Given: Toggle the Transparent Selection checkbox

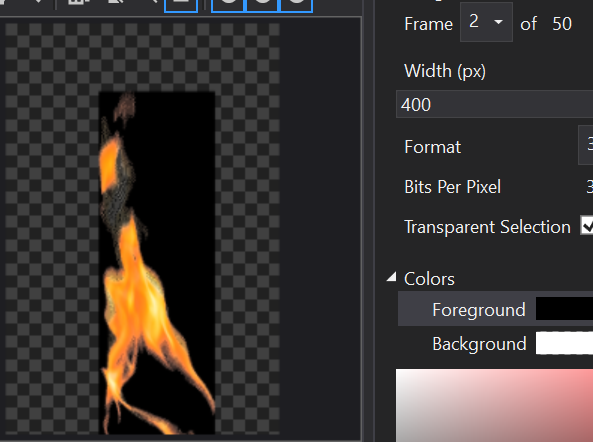Looking at the screenshot, I should tap(587, 226).
